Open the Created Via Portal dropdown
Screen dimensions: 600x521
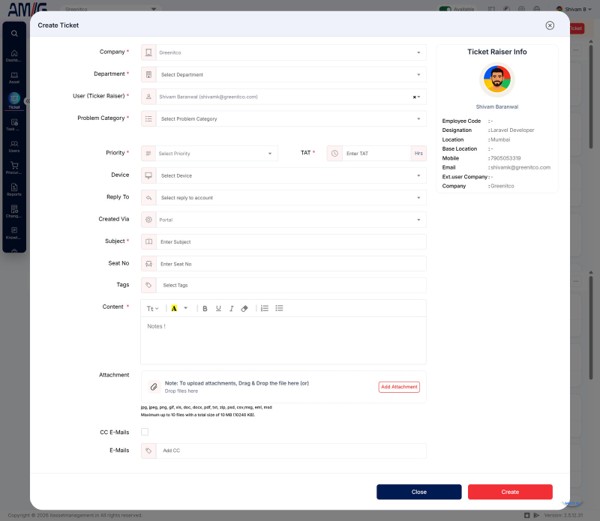(284, 220)
